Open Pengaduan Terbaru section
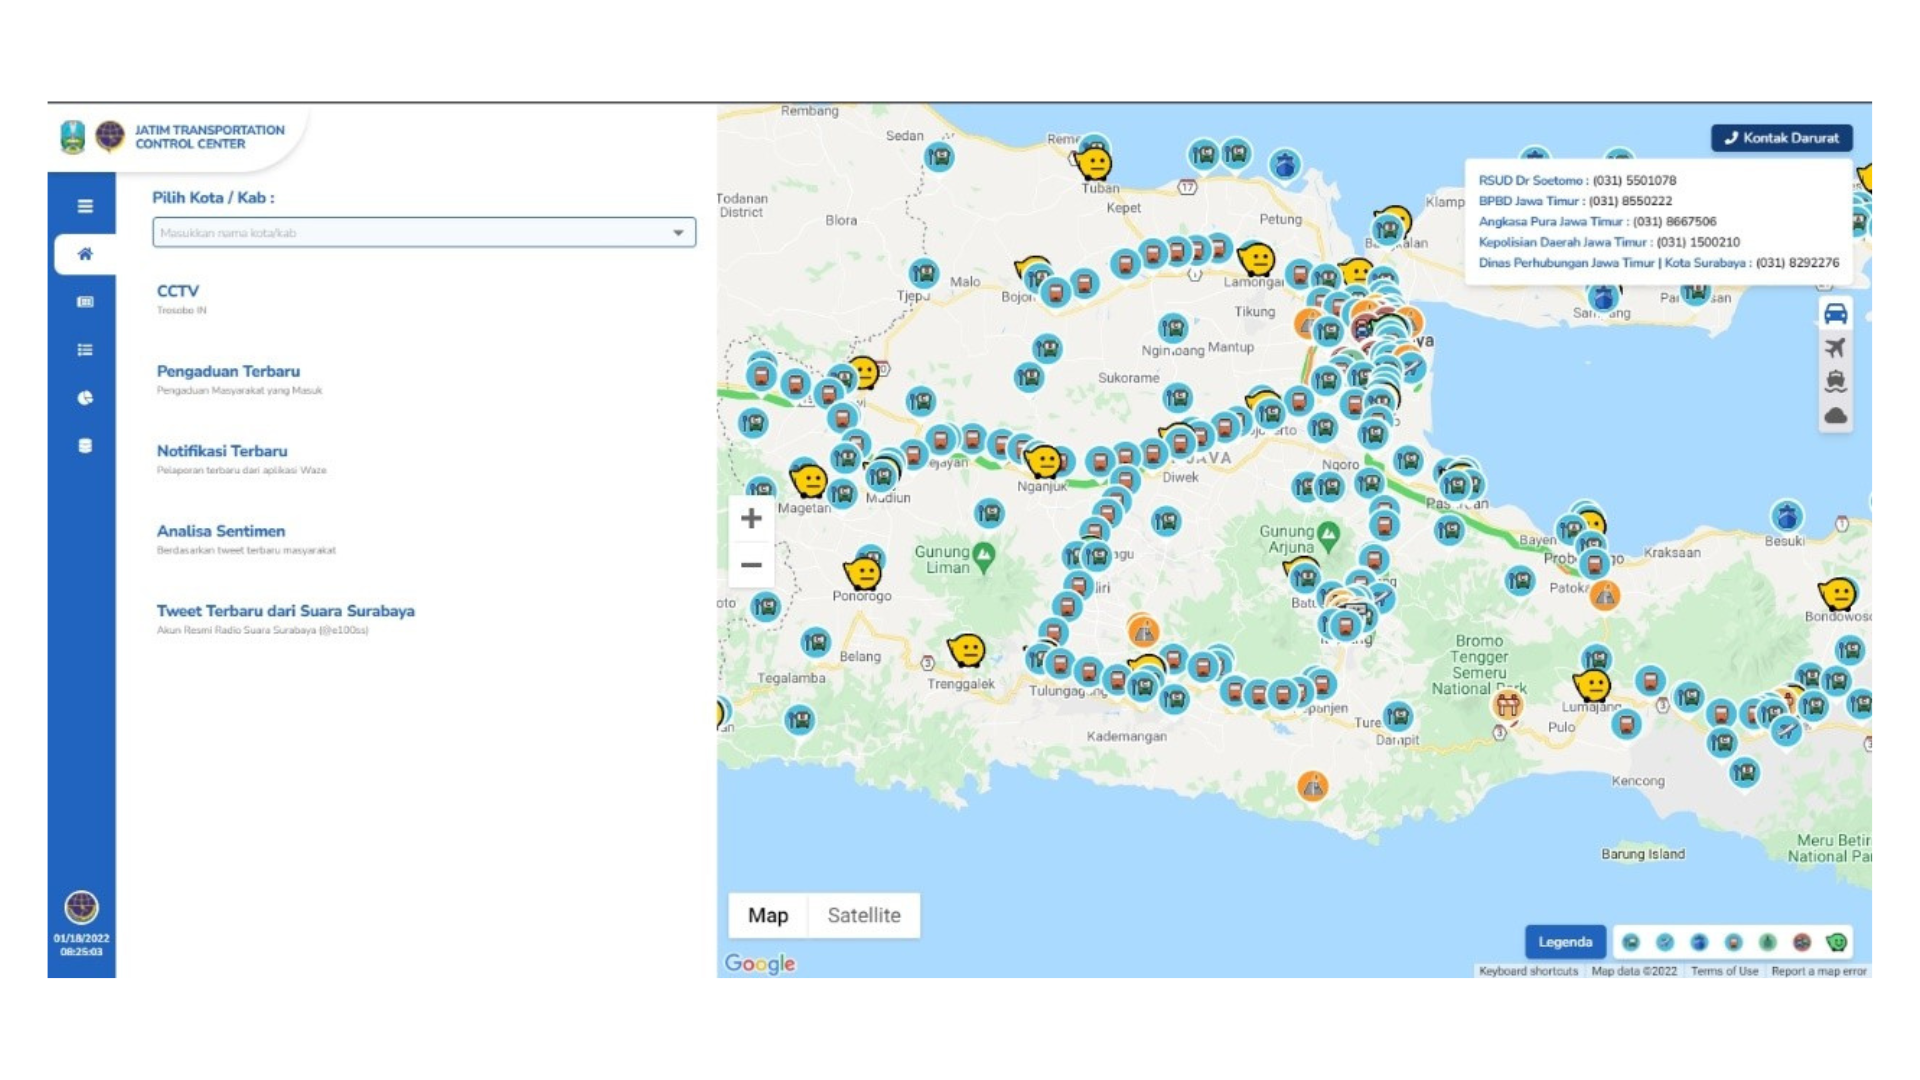Image resolution: width=1920 pixels, height=1080 pixels. (228, 371)
